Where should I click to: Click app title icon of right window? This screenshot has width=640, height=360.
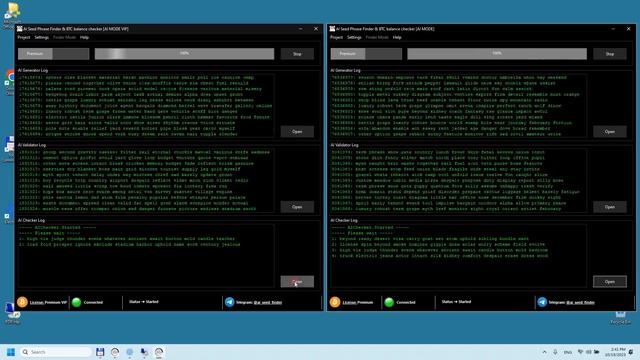(332, 29)
